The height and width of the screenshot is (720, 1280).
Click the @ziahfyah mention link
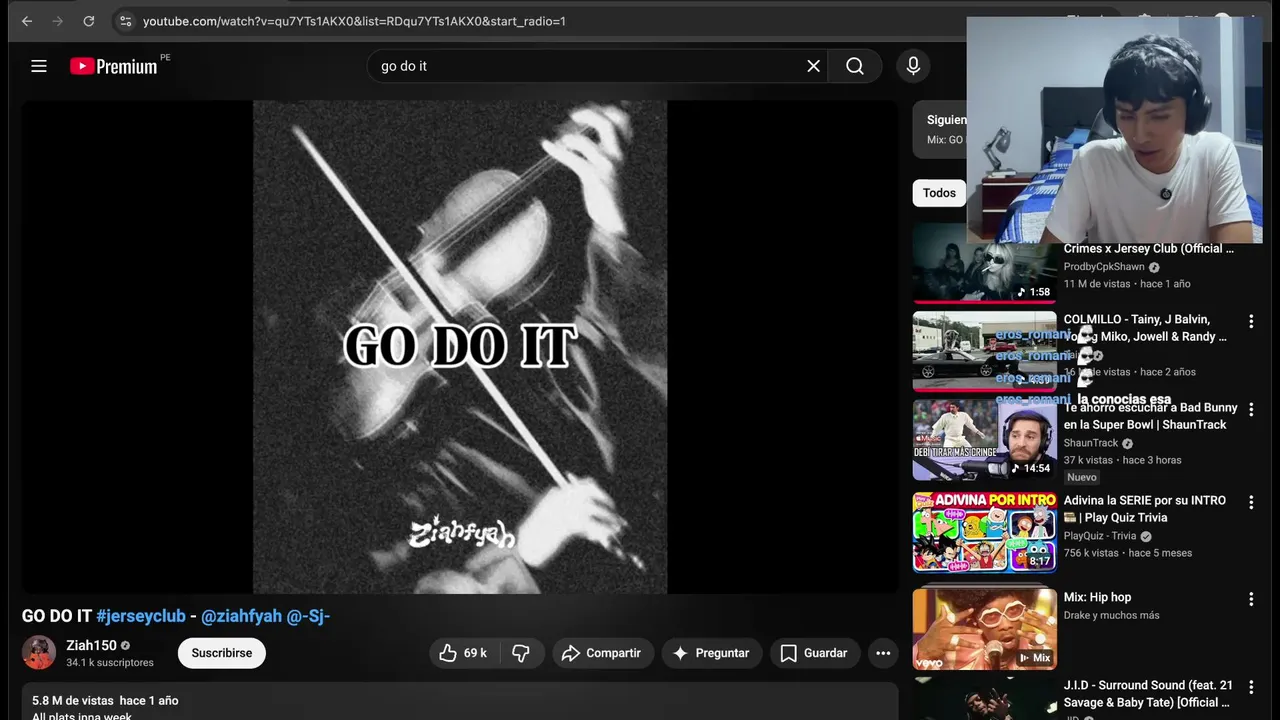coord(241,616)
